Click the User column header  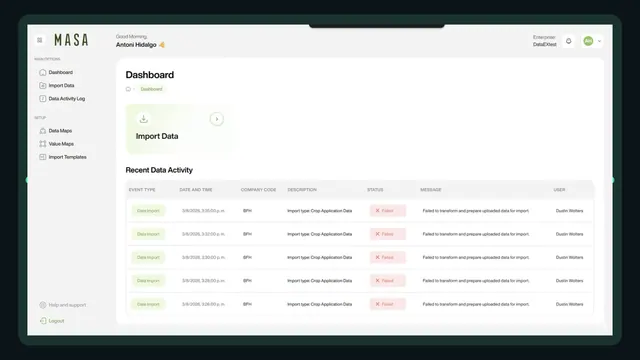point(559,190)
